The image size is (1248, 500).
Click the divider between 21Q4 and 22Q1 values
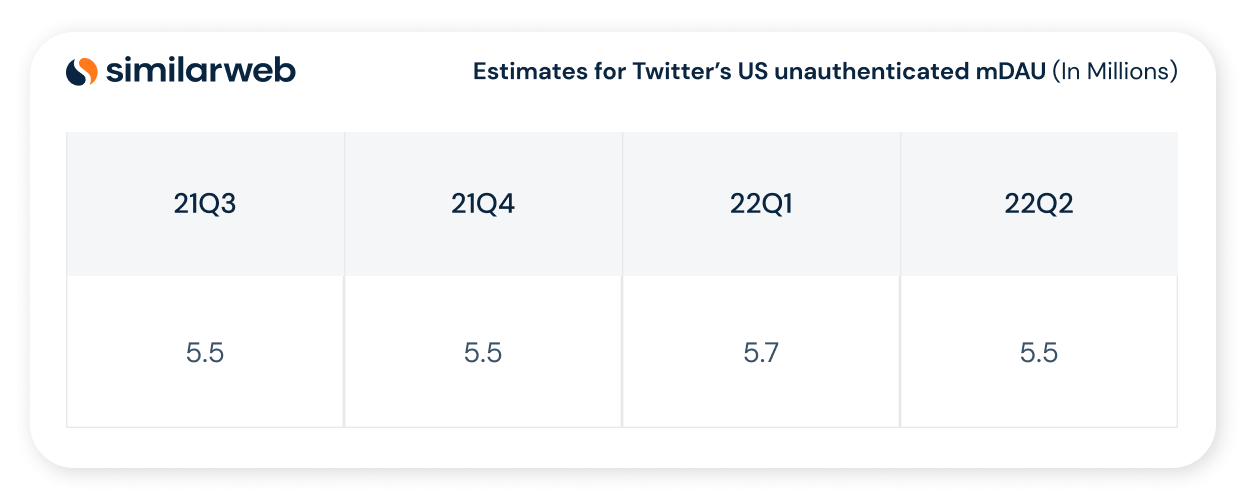coord(622,352)
